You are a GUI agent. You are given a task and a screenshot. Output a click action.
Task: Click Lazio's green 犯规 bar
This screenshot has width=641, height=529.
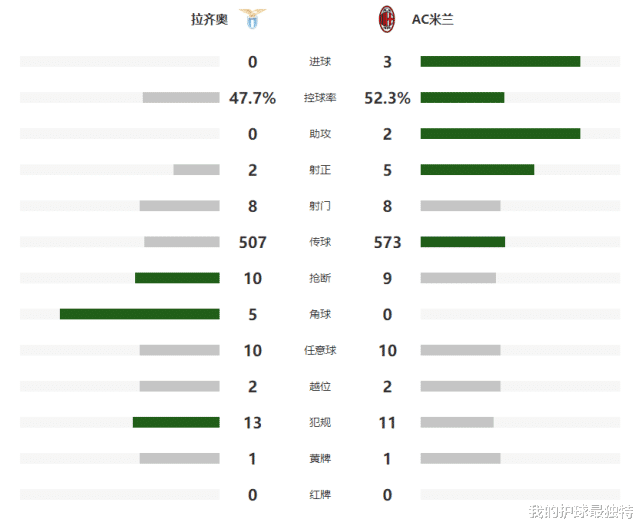pyautogui.click(x=176, y=422)
